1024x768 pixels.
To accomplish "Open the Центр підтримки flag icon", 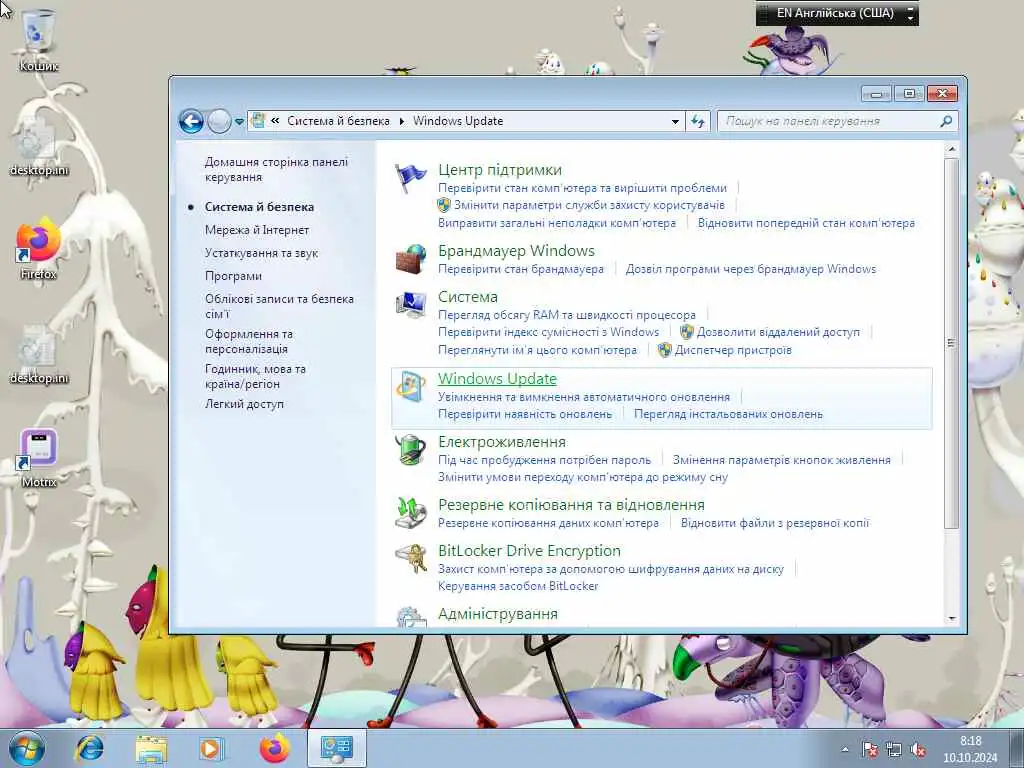I will pos(410,178).
